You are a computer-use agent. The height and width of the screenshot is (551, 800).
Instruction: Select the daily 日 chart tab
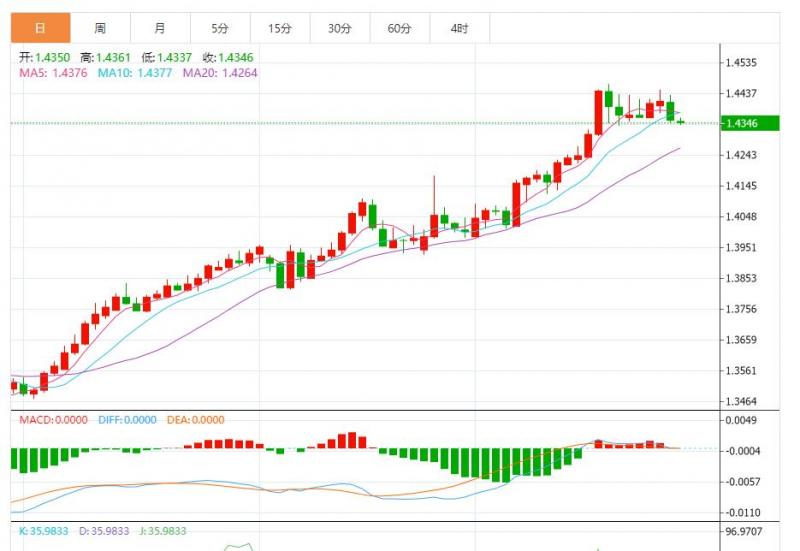point(40,28)
